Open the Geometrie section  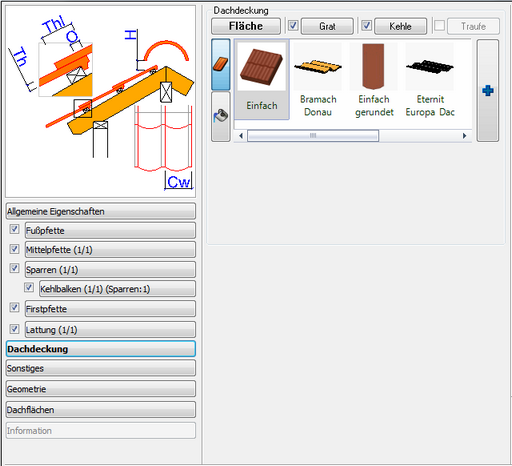[101, 389]
